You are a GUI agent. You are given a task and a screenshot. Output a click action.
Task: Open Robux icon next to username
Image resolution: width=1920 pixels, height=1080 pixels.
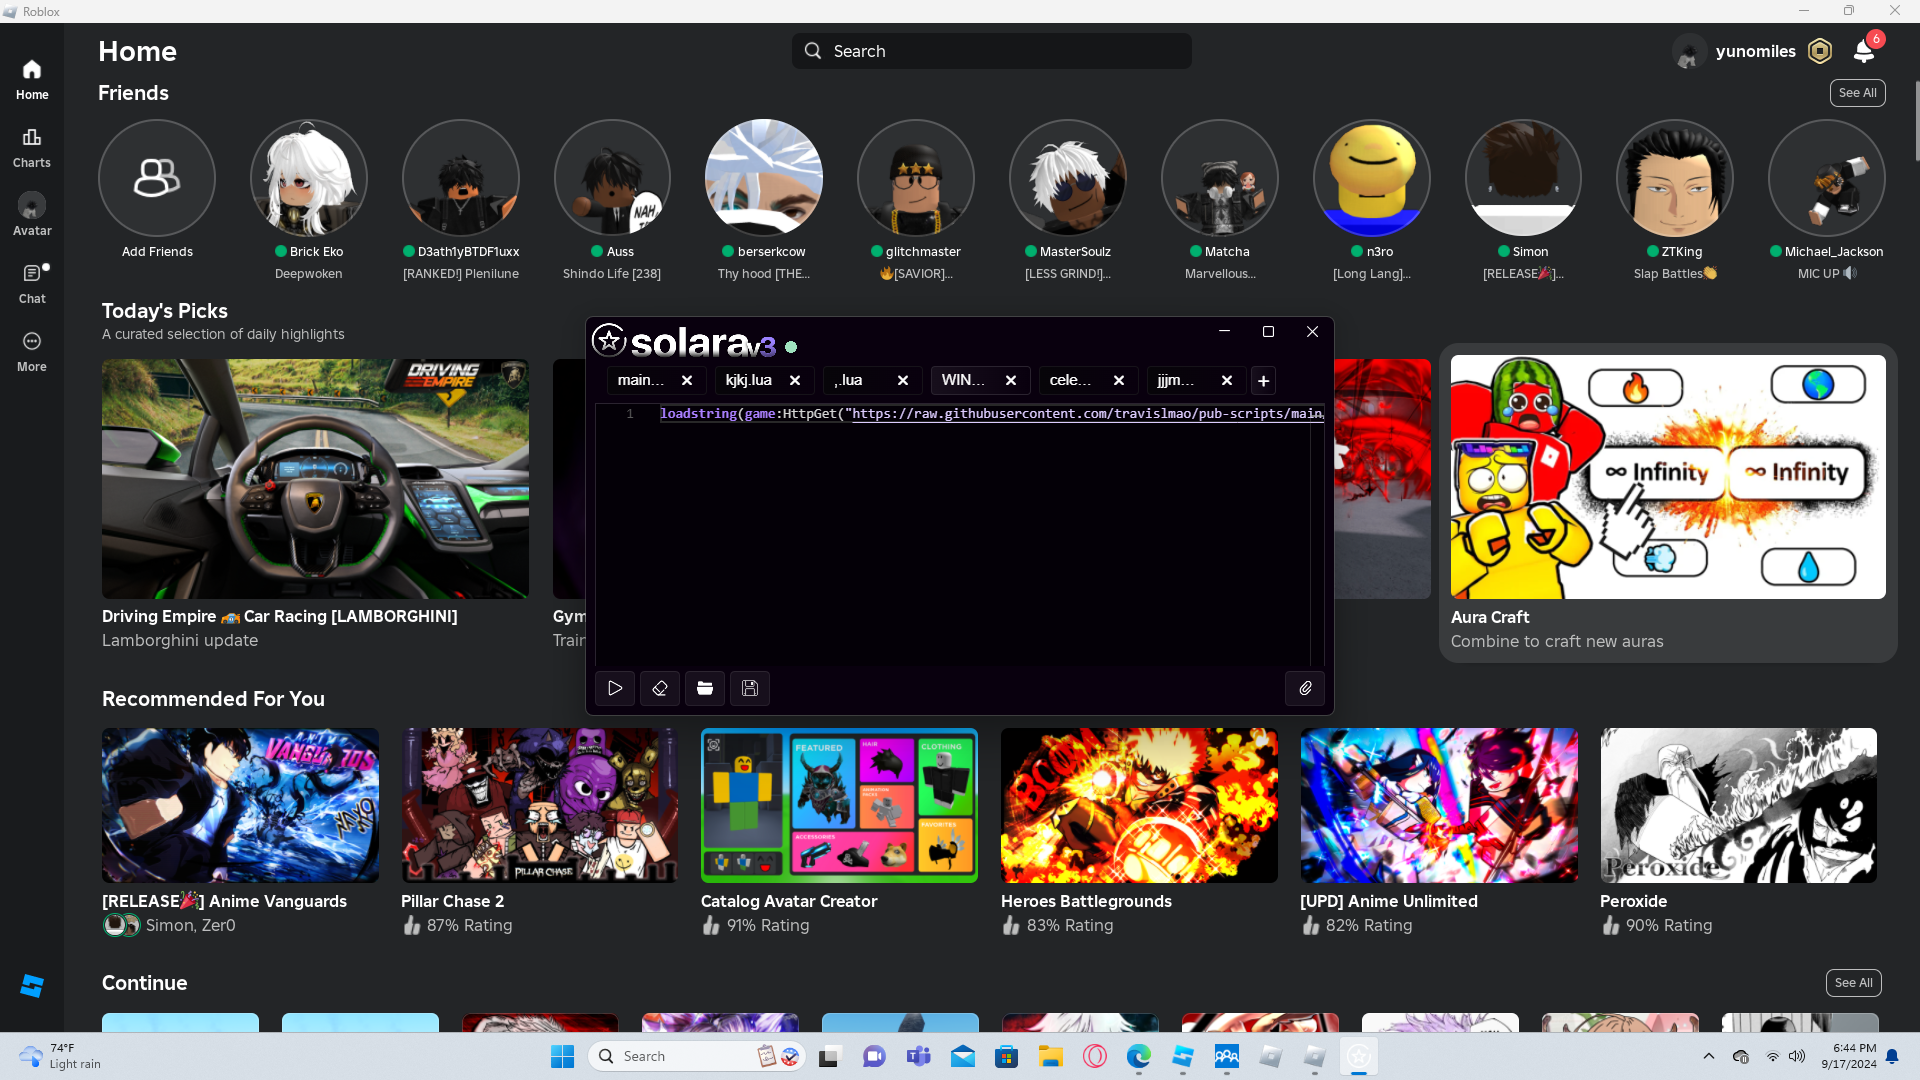click(x=1820, y=51)
